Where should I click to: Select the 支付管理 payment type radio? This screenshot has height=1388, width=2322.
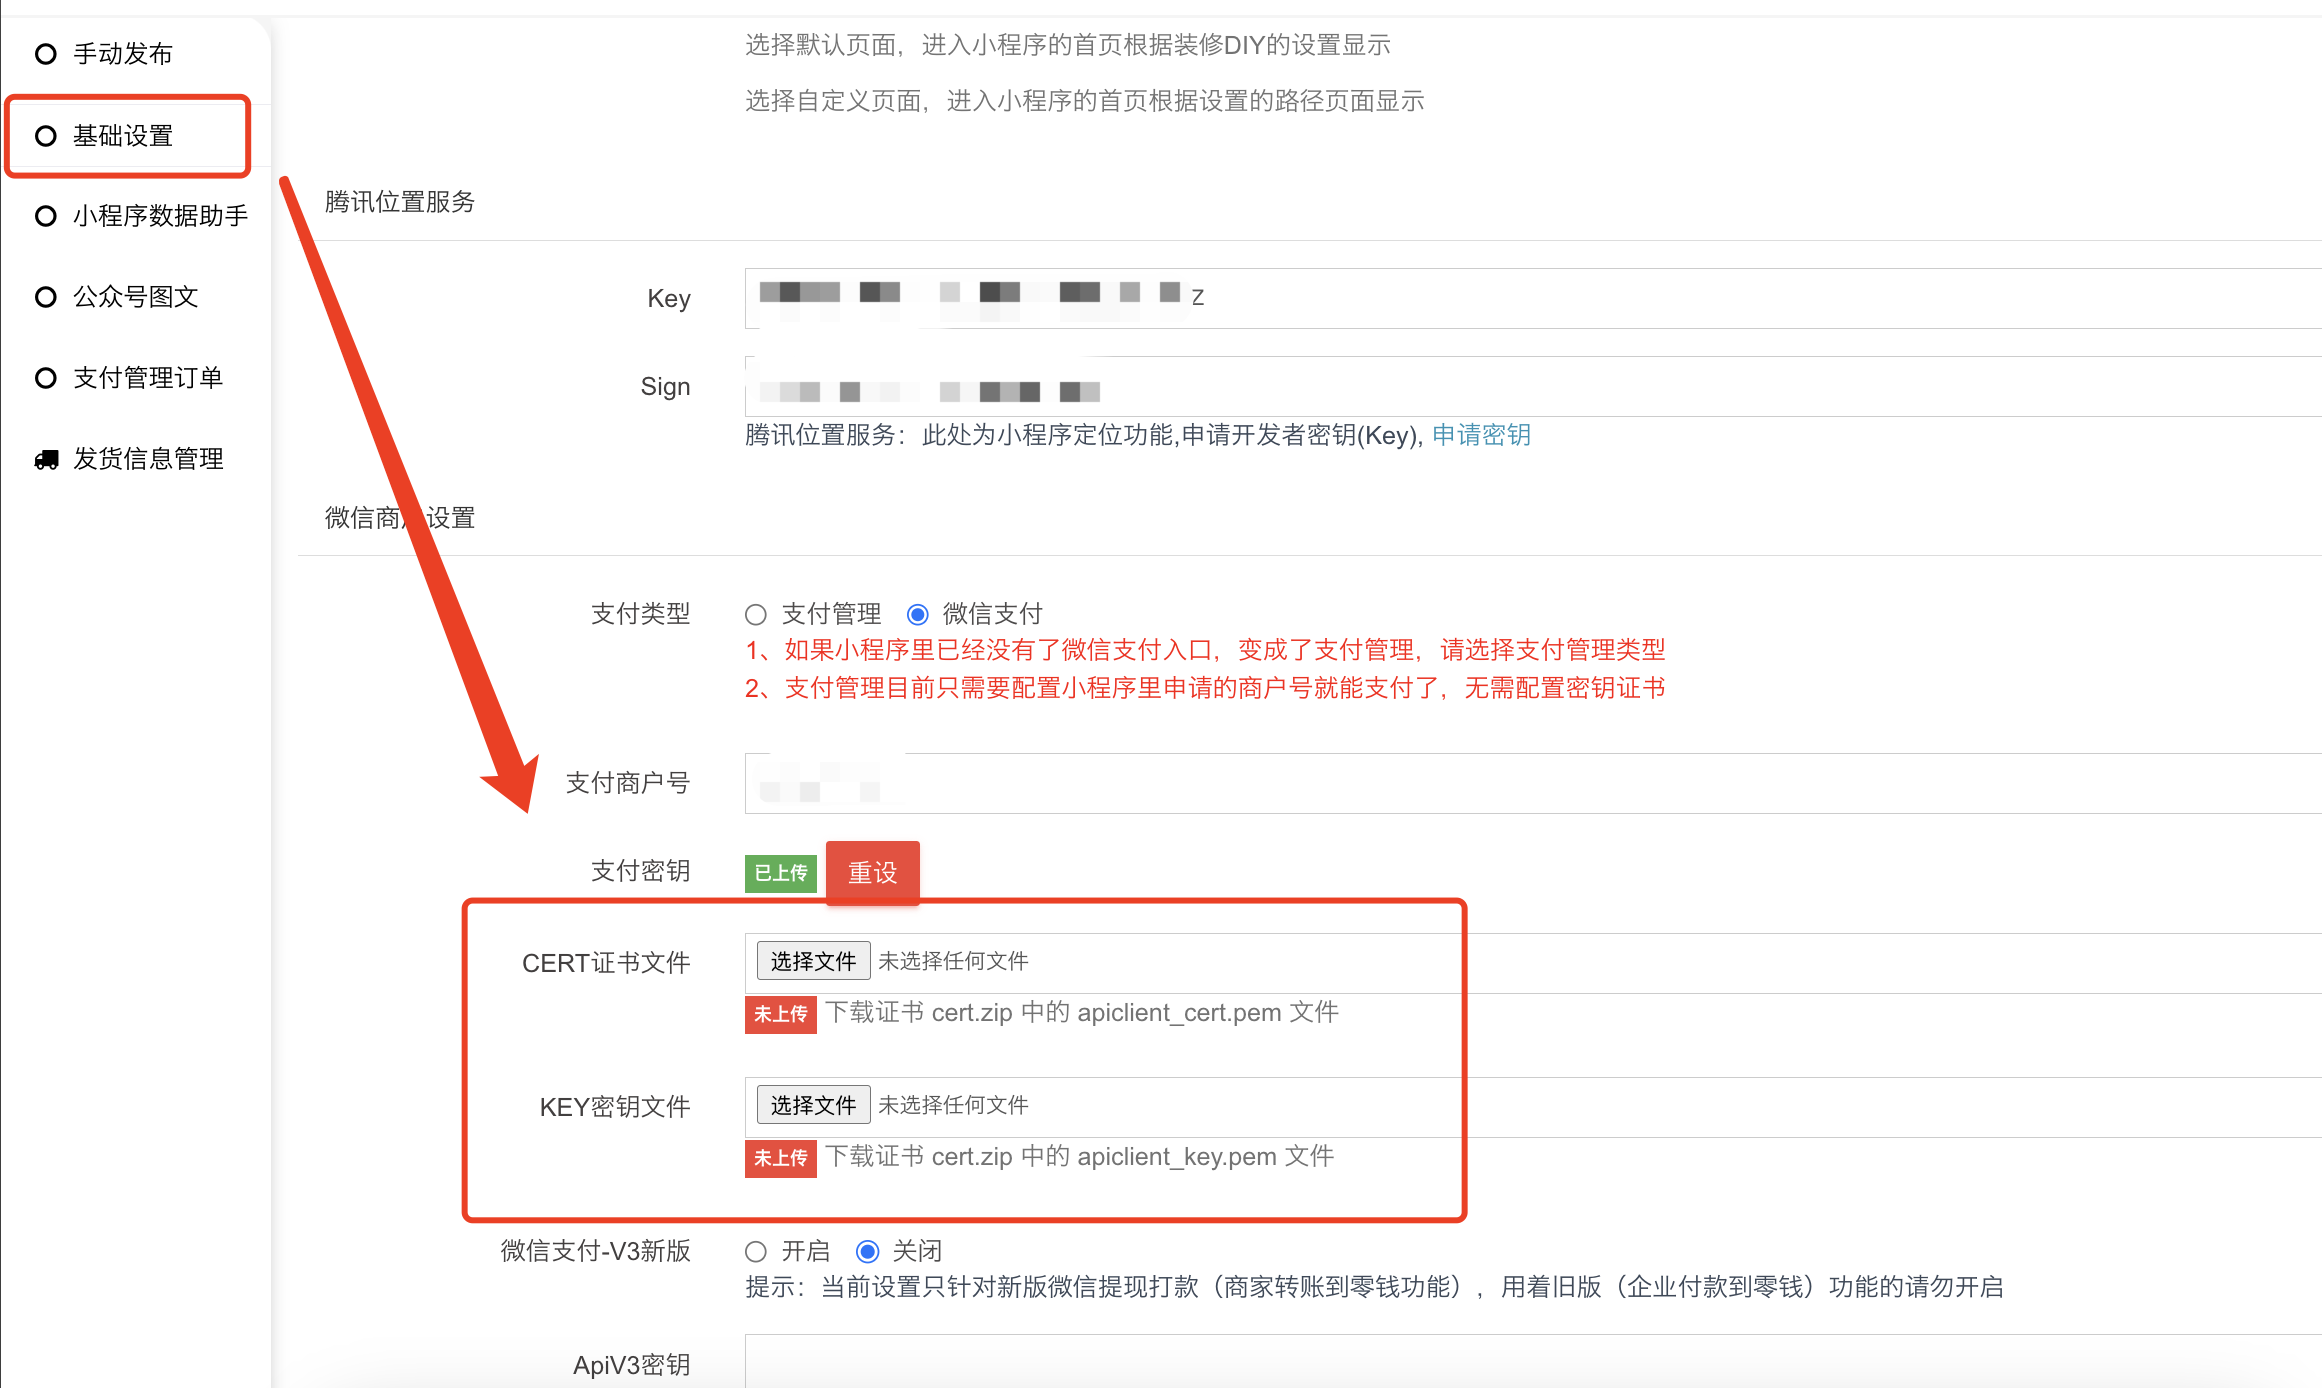756,614
